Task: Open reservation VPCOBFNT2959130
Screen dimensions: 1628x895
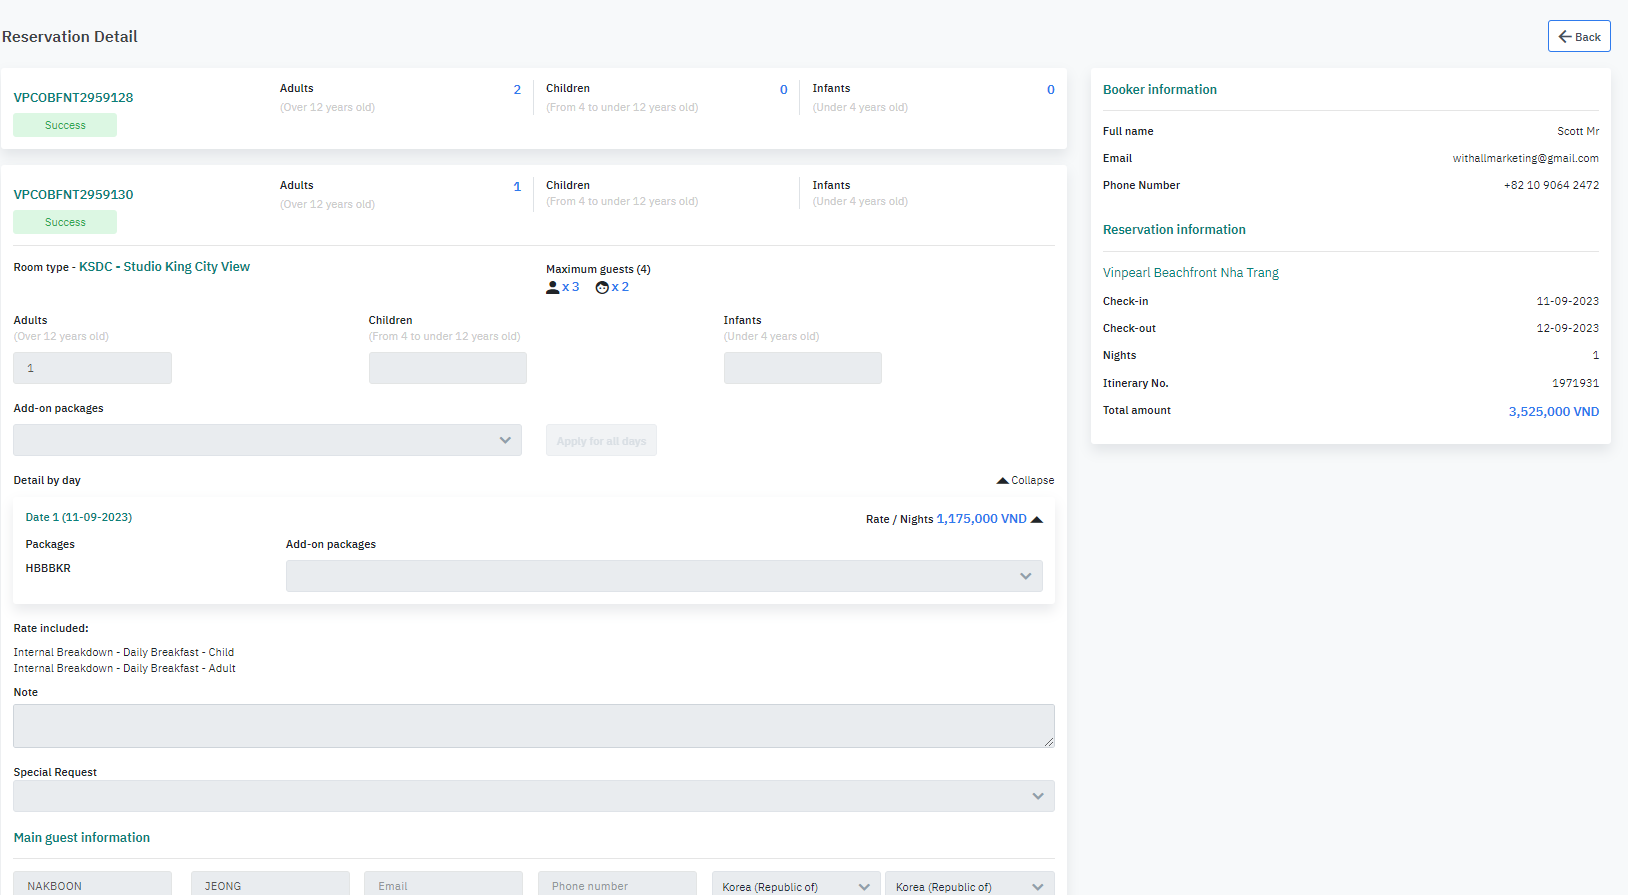Action: [x=73, y=195]
